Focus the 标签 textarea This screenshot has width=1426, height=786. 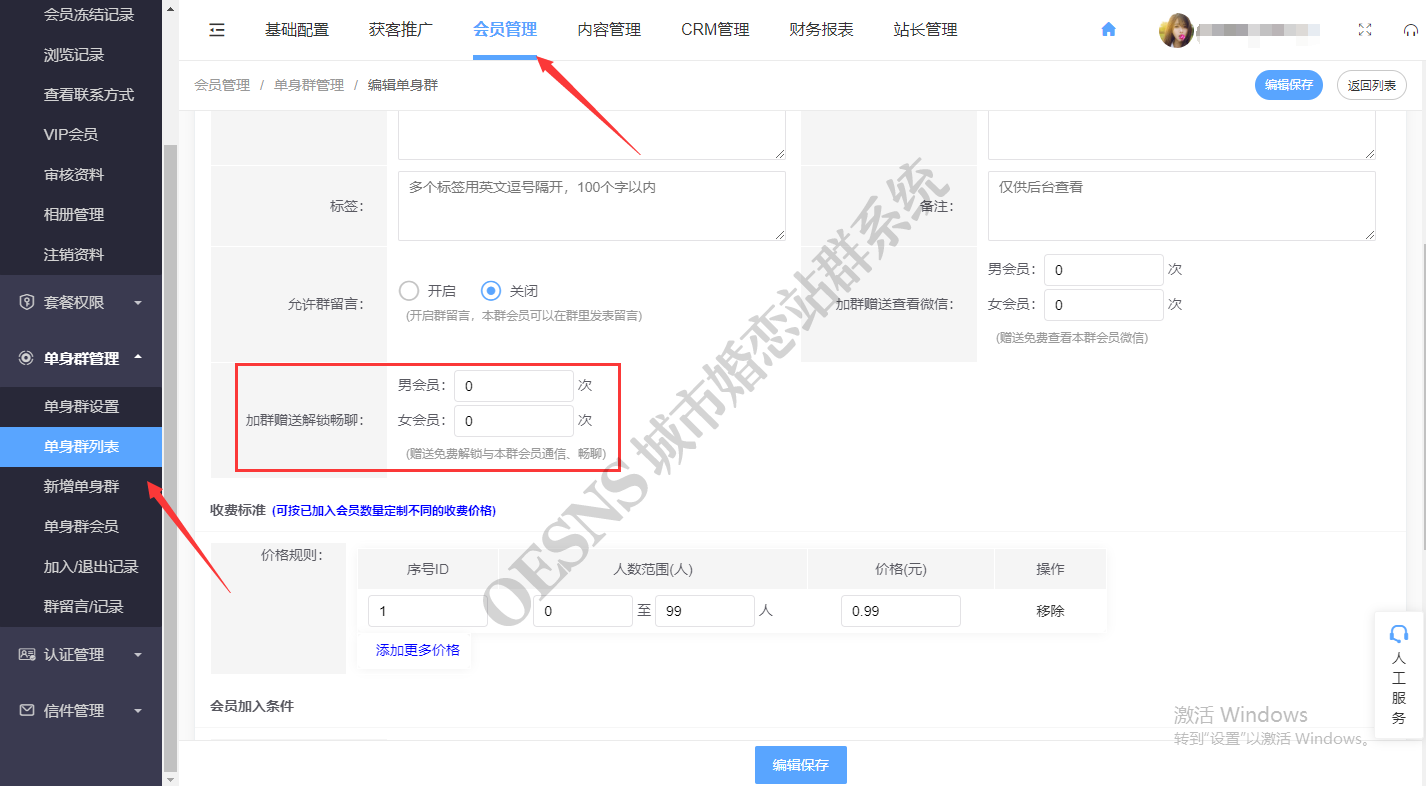coord(592,206)
